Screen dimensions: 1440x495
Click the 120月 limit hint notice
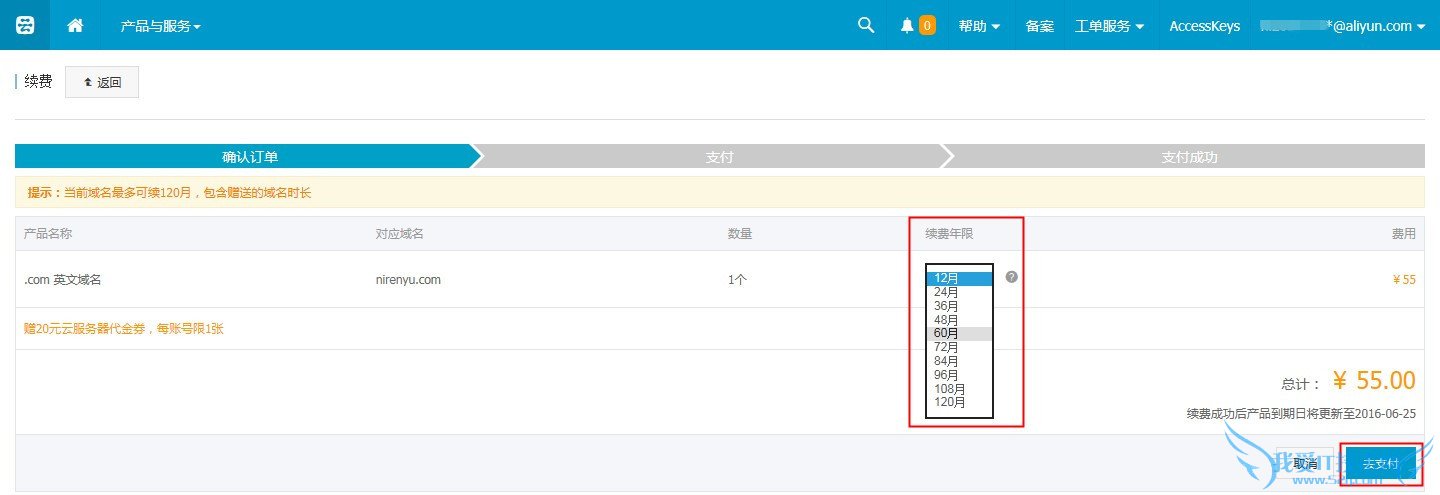click(x=169, y=192)
